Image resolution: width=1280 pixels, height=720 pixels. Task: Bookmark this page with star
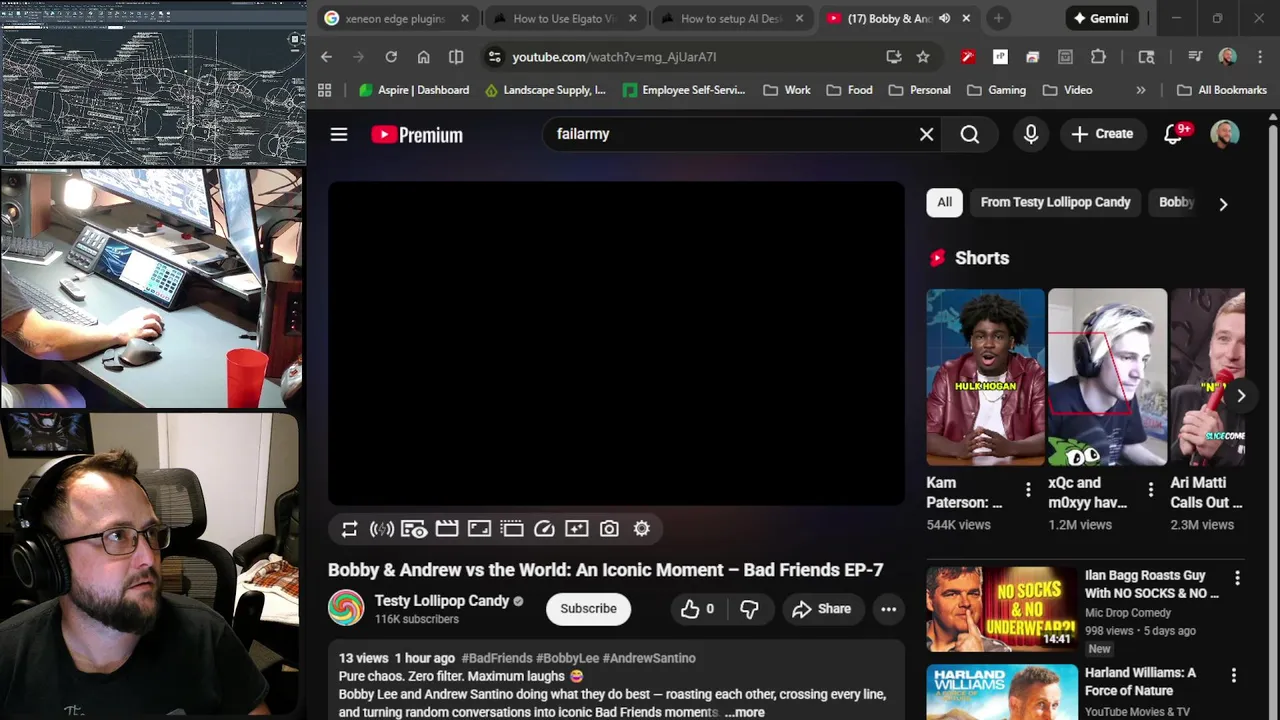923,57
